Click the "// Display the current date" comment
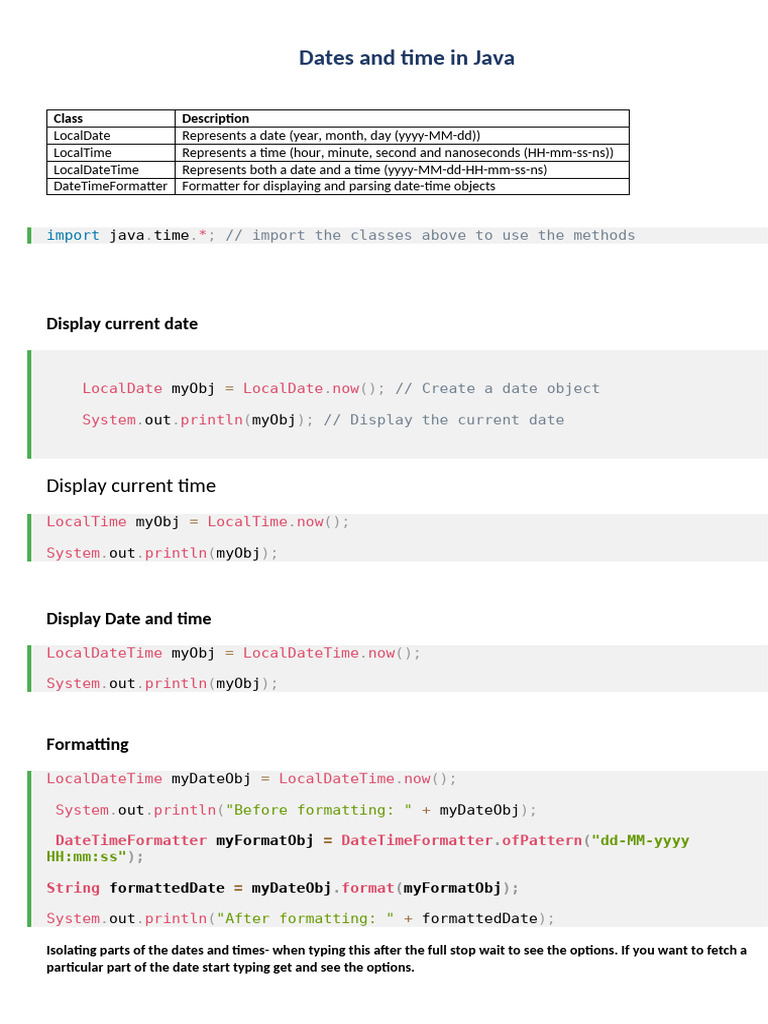 [x=443, y=420]
